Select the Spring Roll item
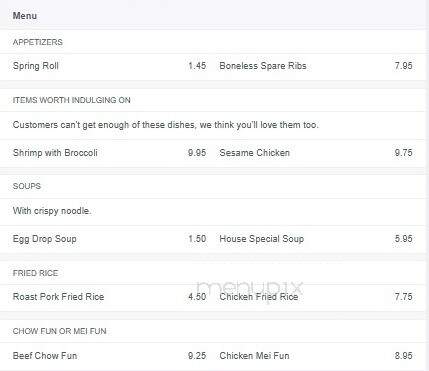This screenshot has height=371, width=429. 36,66
